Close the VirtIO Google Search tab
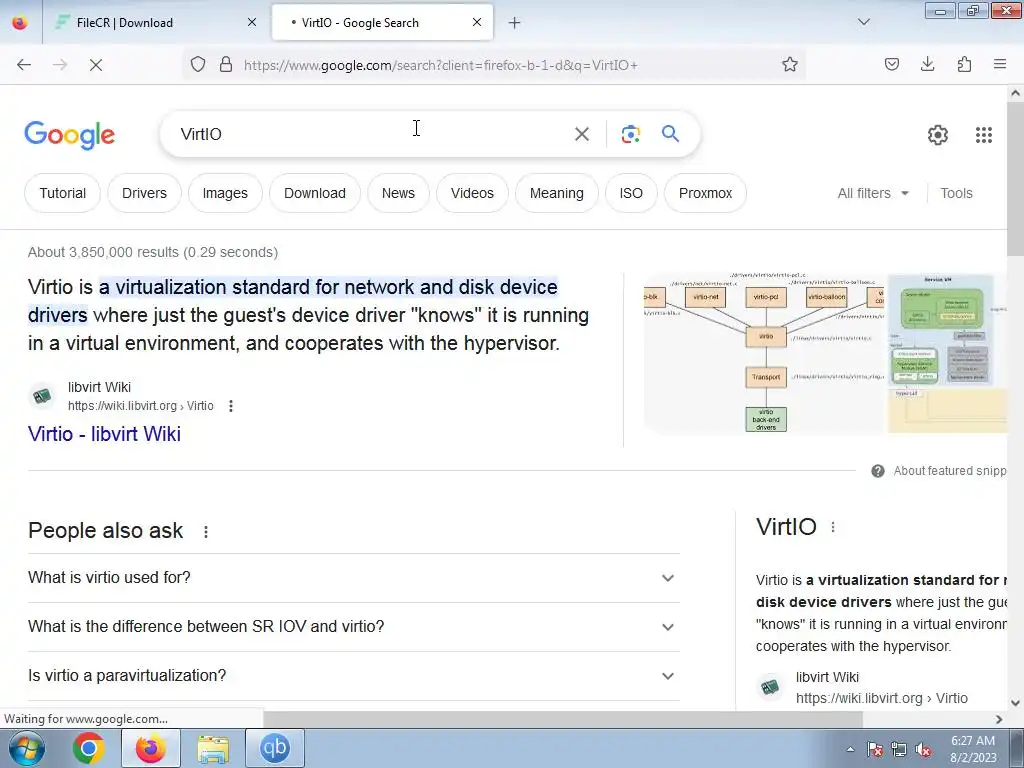1024x768 pixels. pyautogui.click(x=477, y=22)
